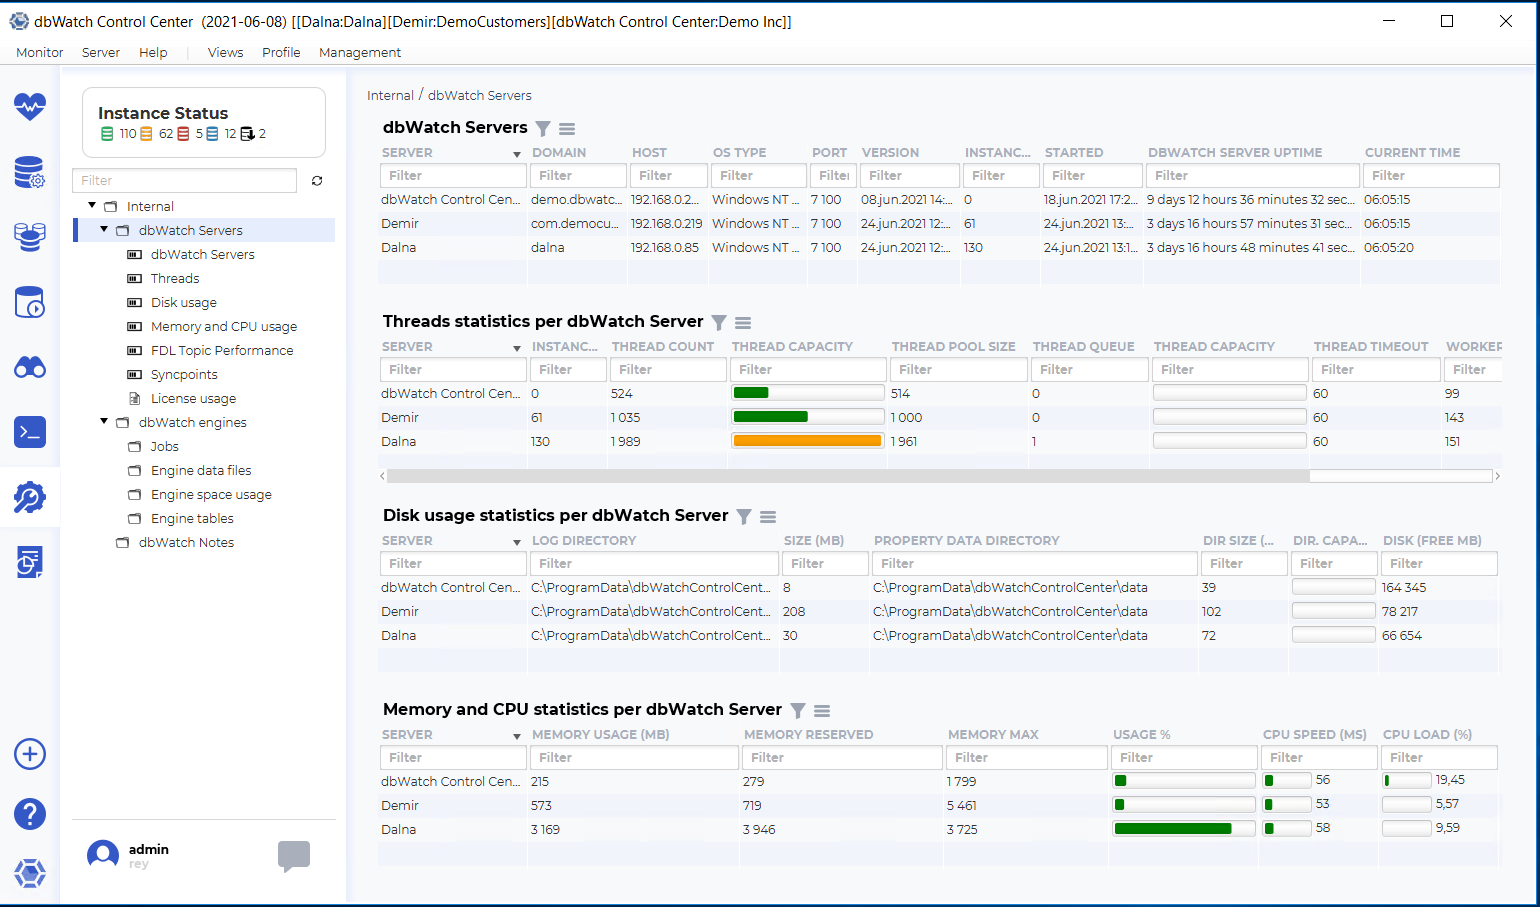Select Syncpoints in the tree

[x=184, y=374]
